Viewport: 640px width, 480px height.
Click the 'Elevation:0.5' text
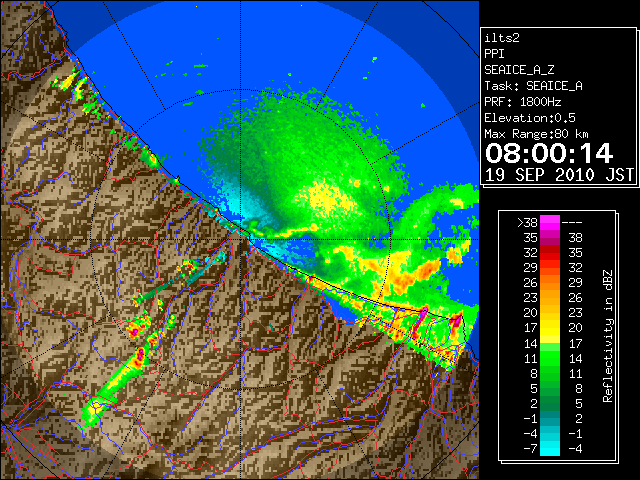click(530, 118)
